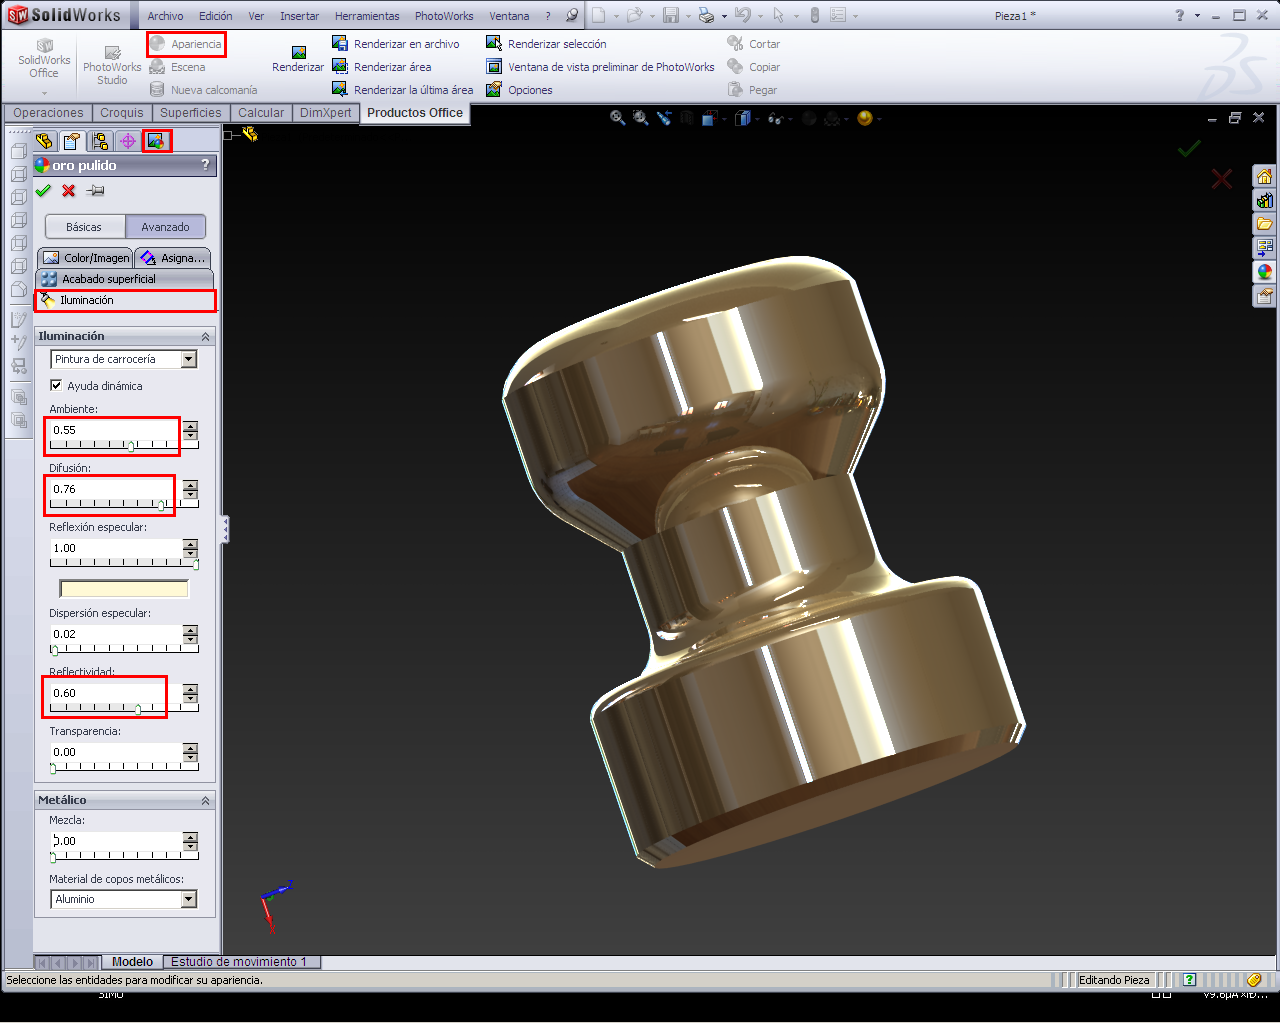Open the Design Library task pane icon
Image resolution: width=1280 pixels, height=1024 pixels.
coord(1265,200)
